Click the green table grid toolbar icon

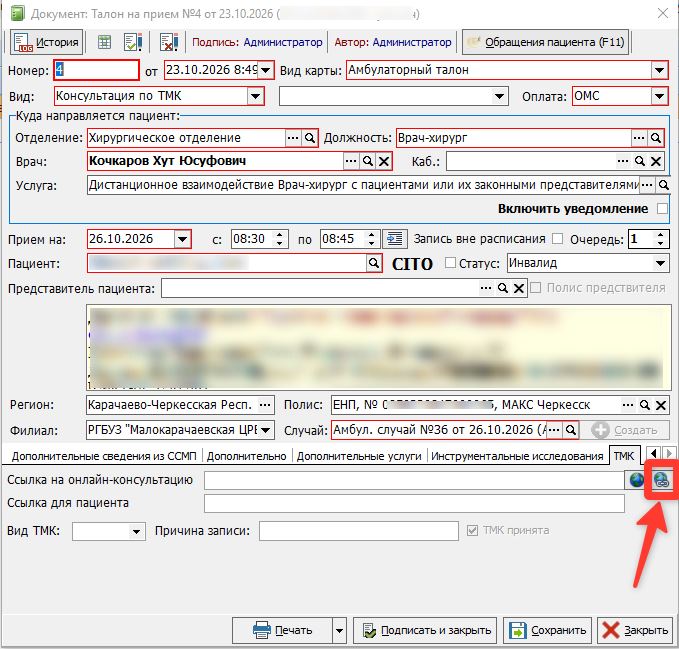click(x=104, y=42)
